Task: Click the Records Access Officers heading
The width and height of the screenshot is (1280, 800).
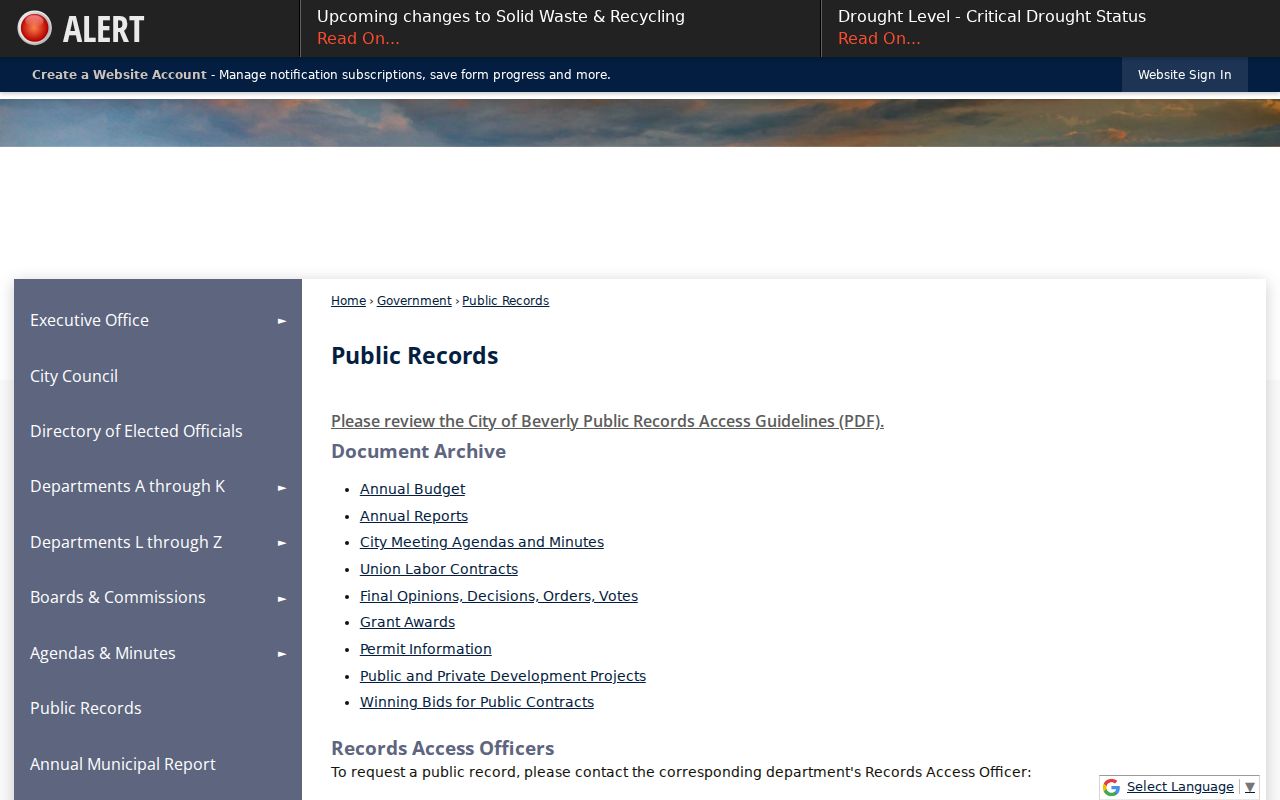Action: coord(442,748)
